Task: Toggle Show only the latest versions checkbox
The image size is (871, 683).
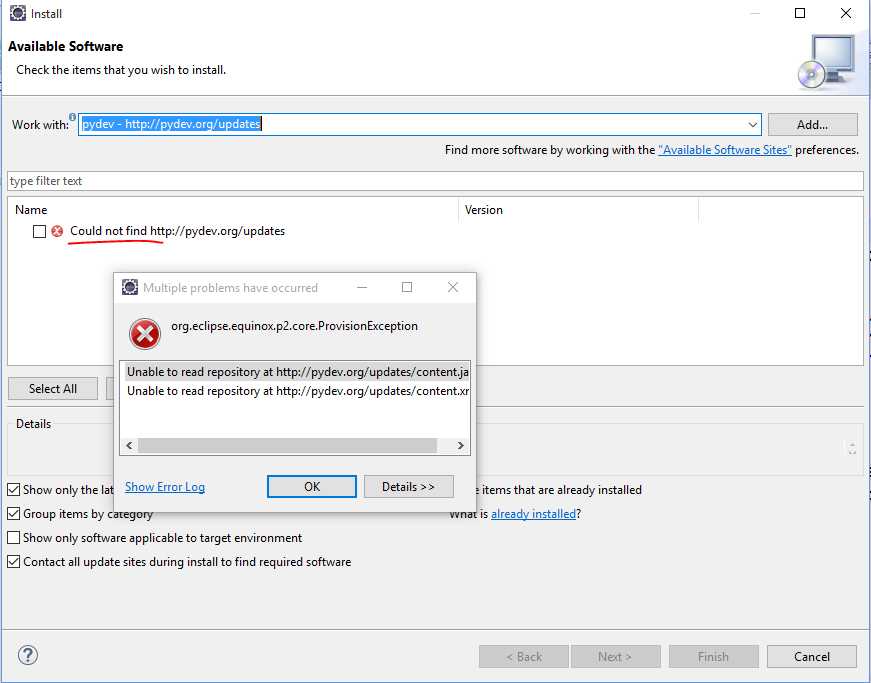Action: 13,490
